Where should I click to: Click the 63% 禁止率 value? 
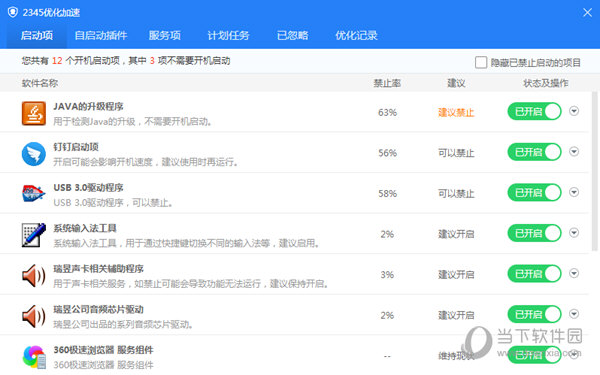[387, 112]
